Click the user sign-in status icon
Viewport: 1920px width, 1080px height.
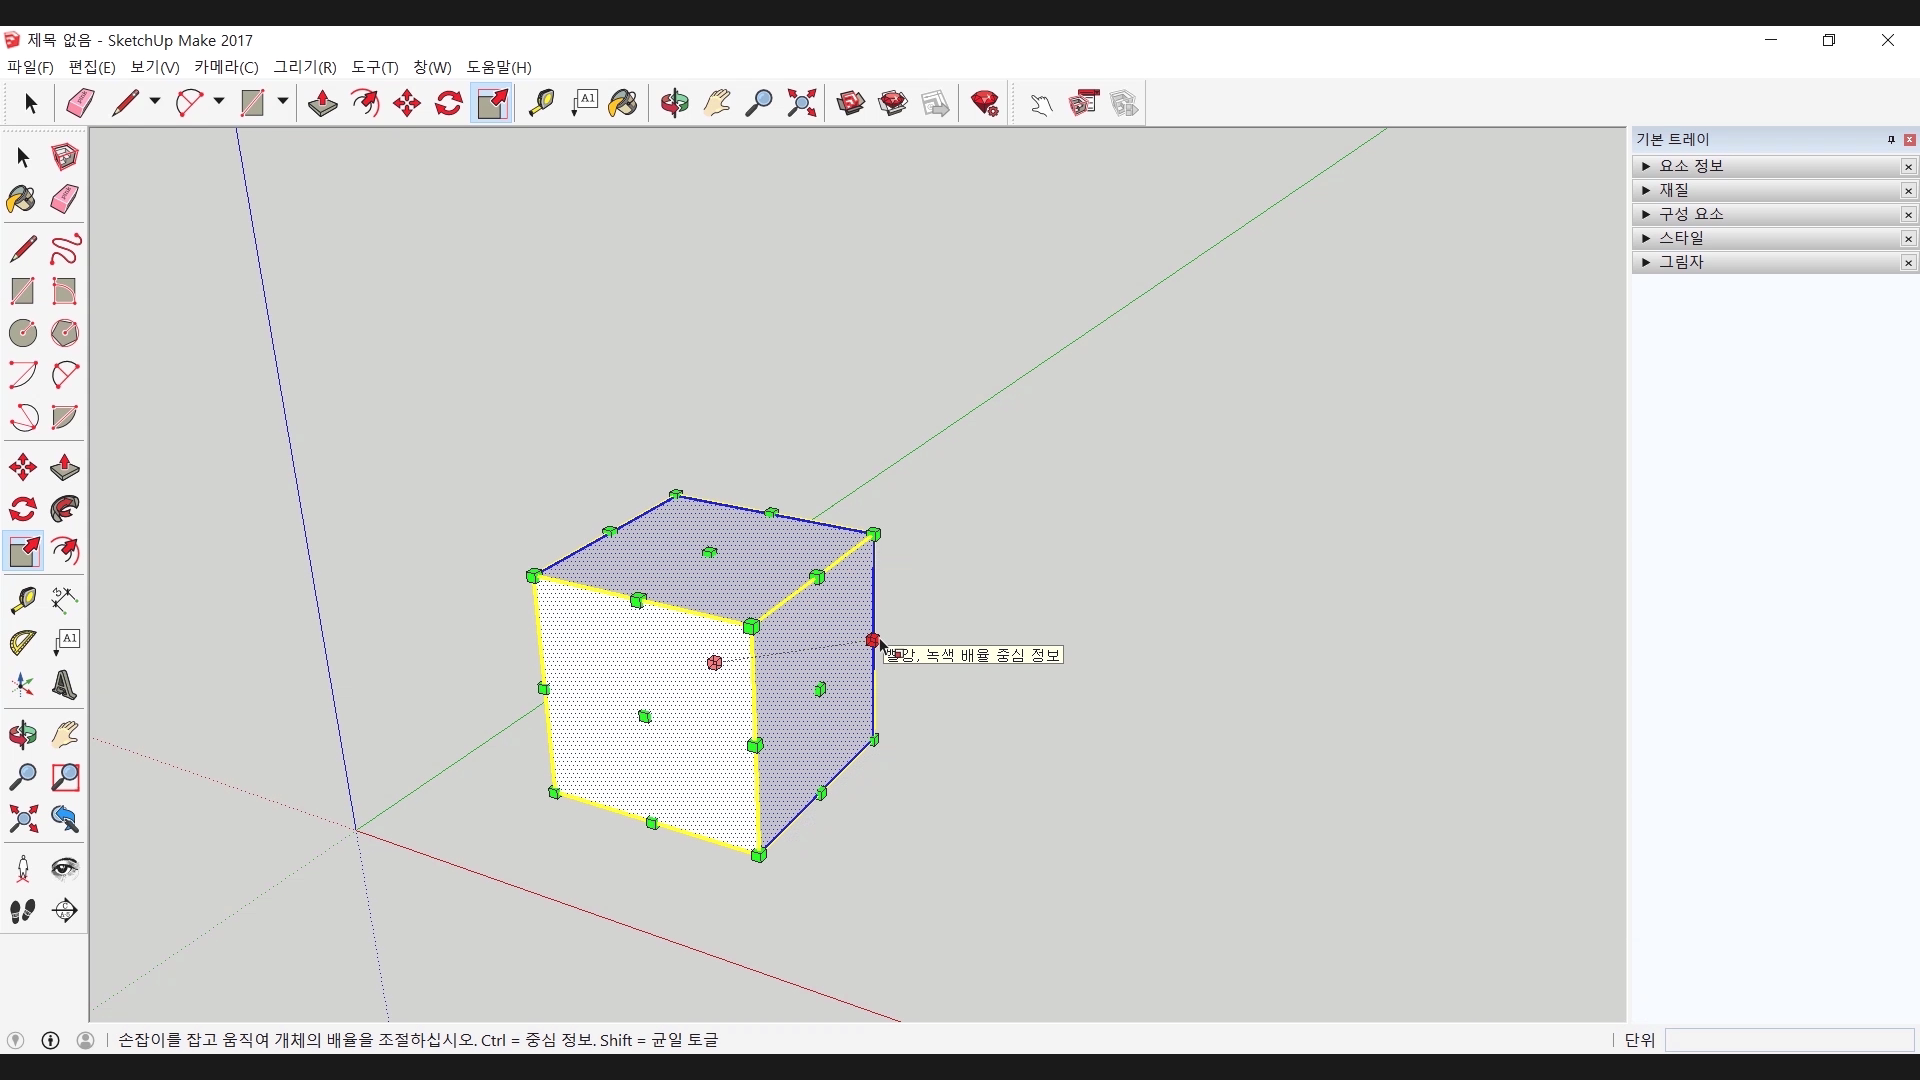click(x=86, y=1040)
